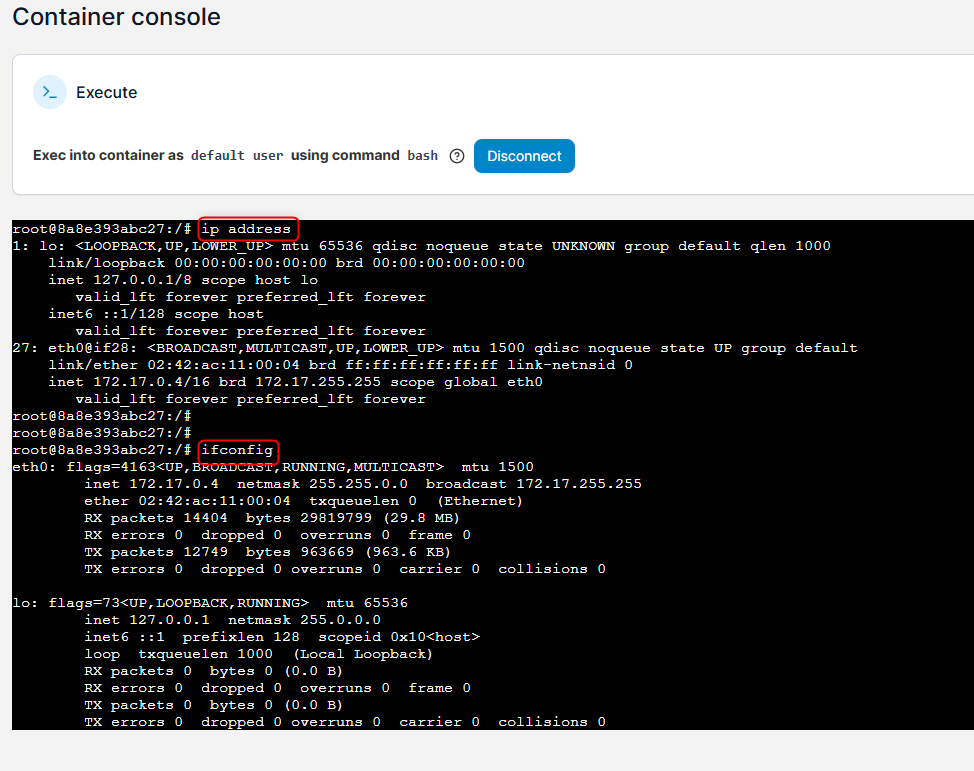This screenshot has height=771, width=974.
Task: Open the help tooltip question mark icon
Action: click(457, 155)
